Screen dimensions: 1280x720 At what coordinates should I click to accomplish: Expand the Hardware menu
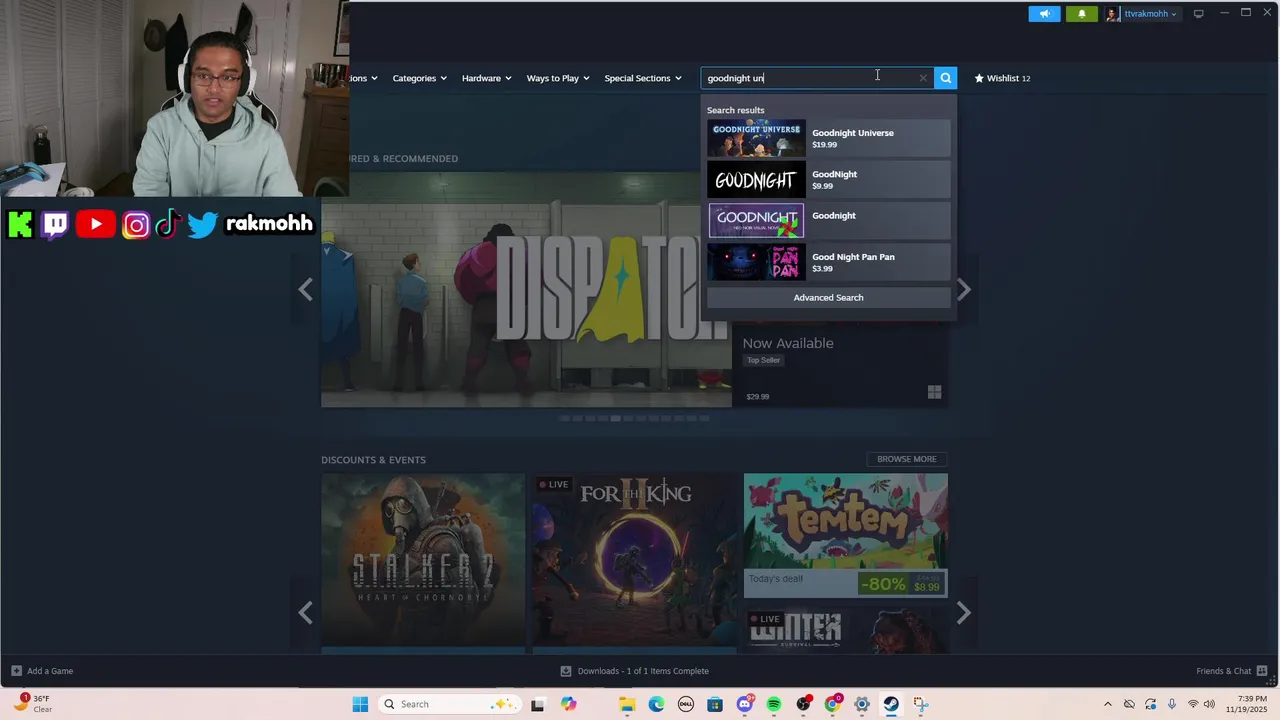click(486, 78)
